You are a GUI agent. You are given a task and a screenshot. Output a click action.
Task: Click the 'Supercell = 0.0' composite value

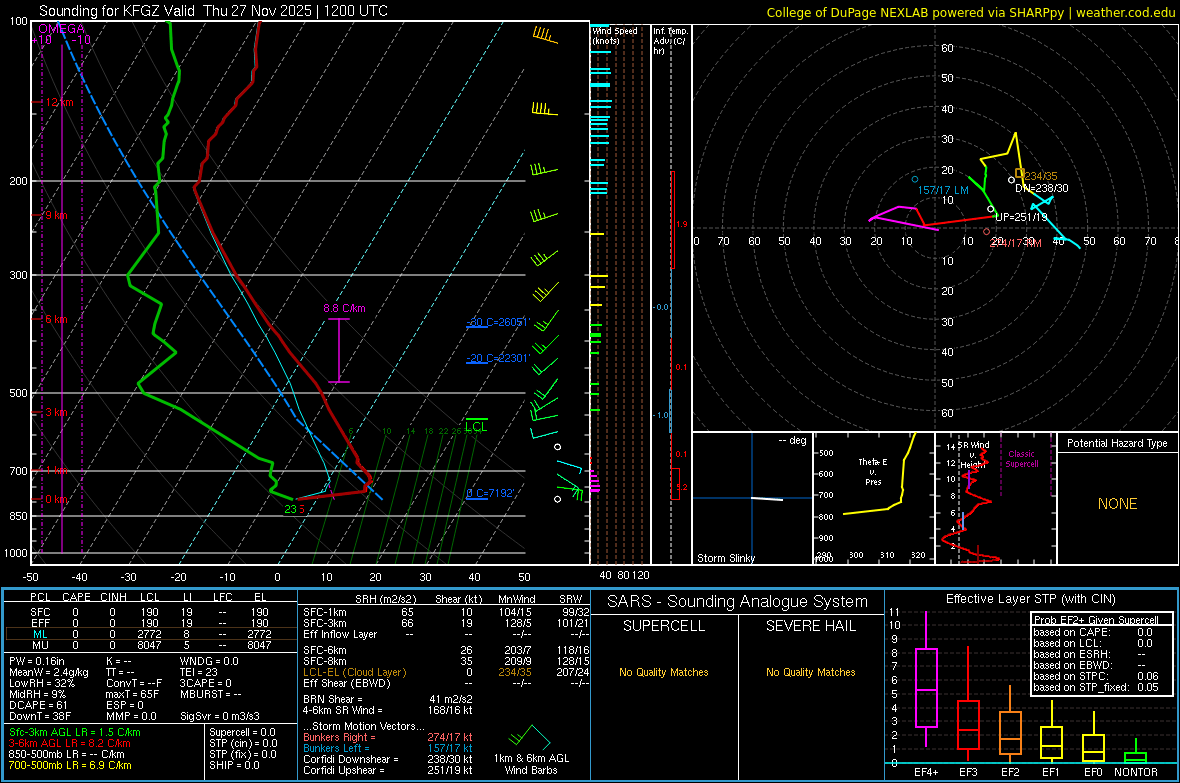coord(242,733)
